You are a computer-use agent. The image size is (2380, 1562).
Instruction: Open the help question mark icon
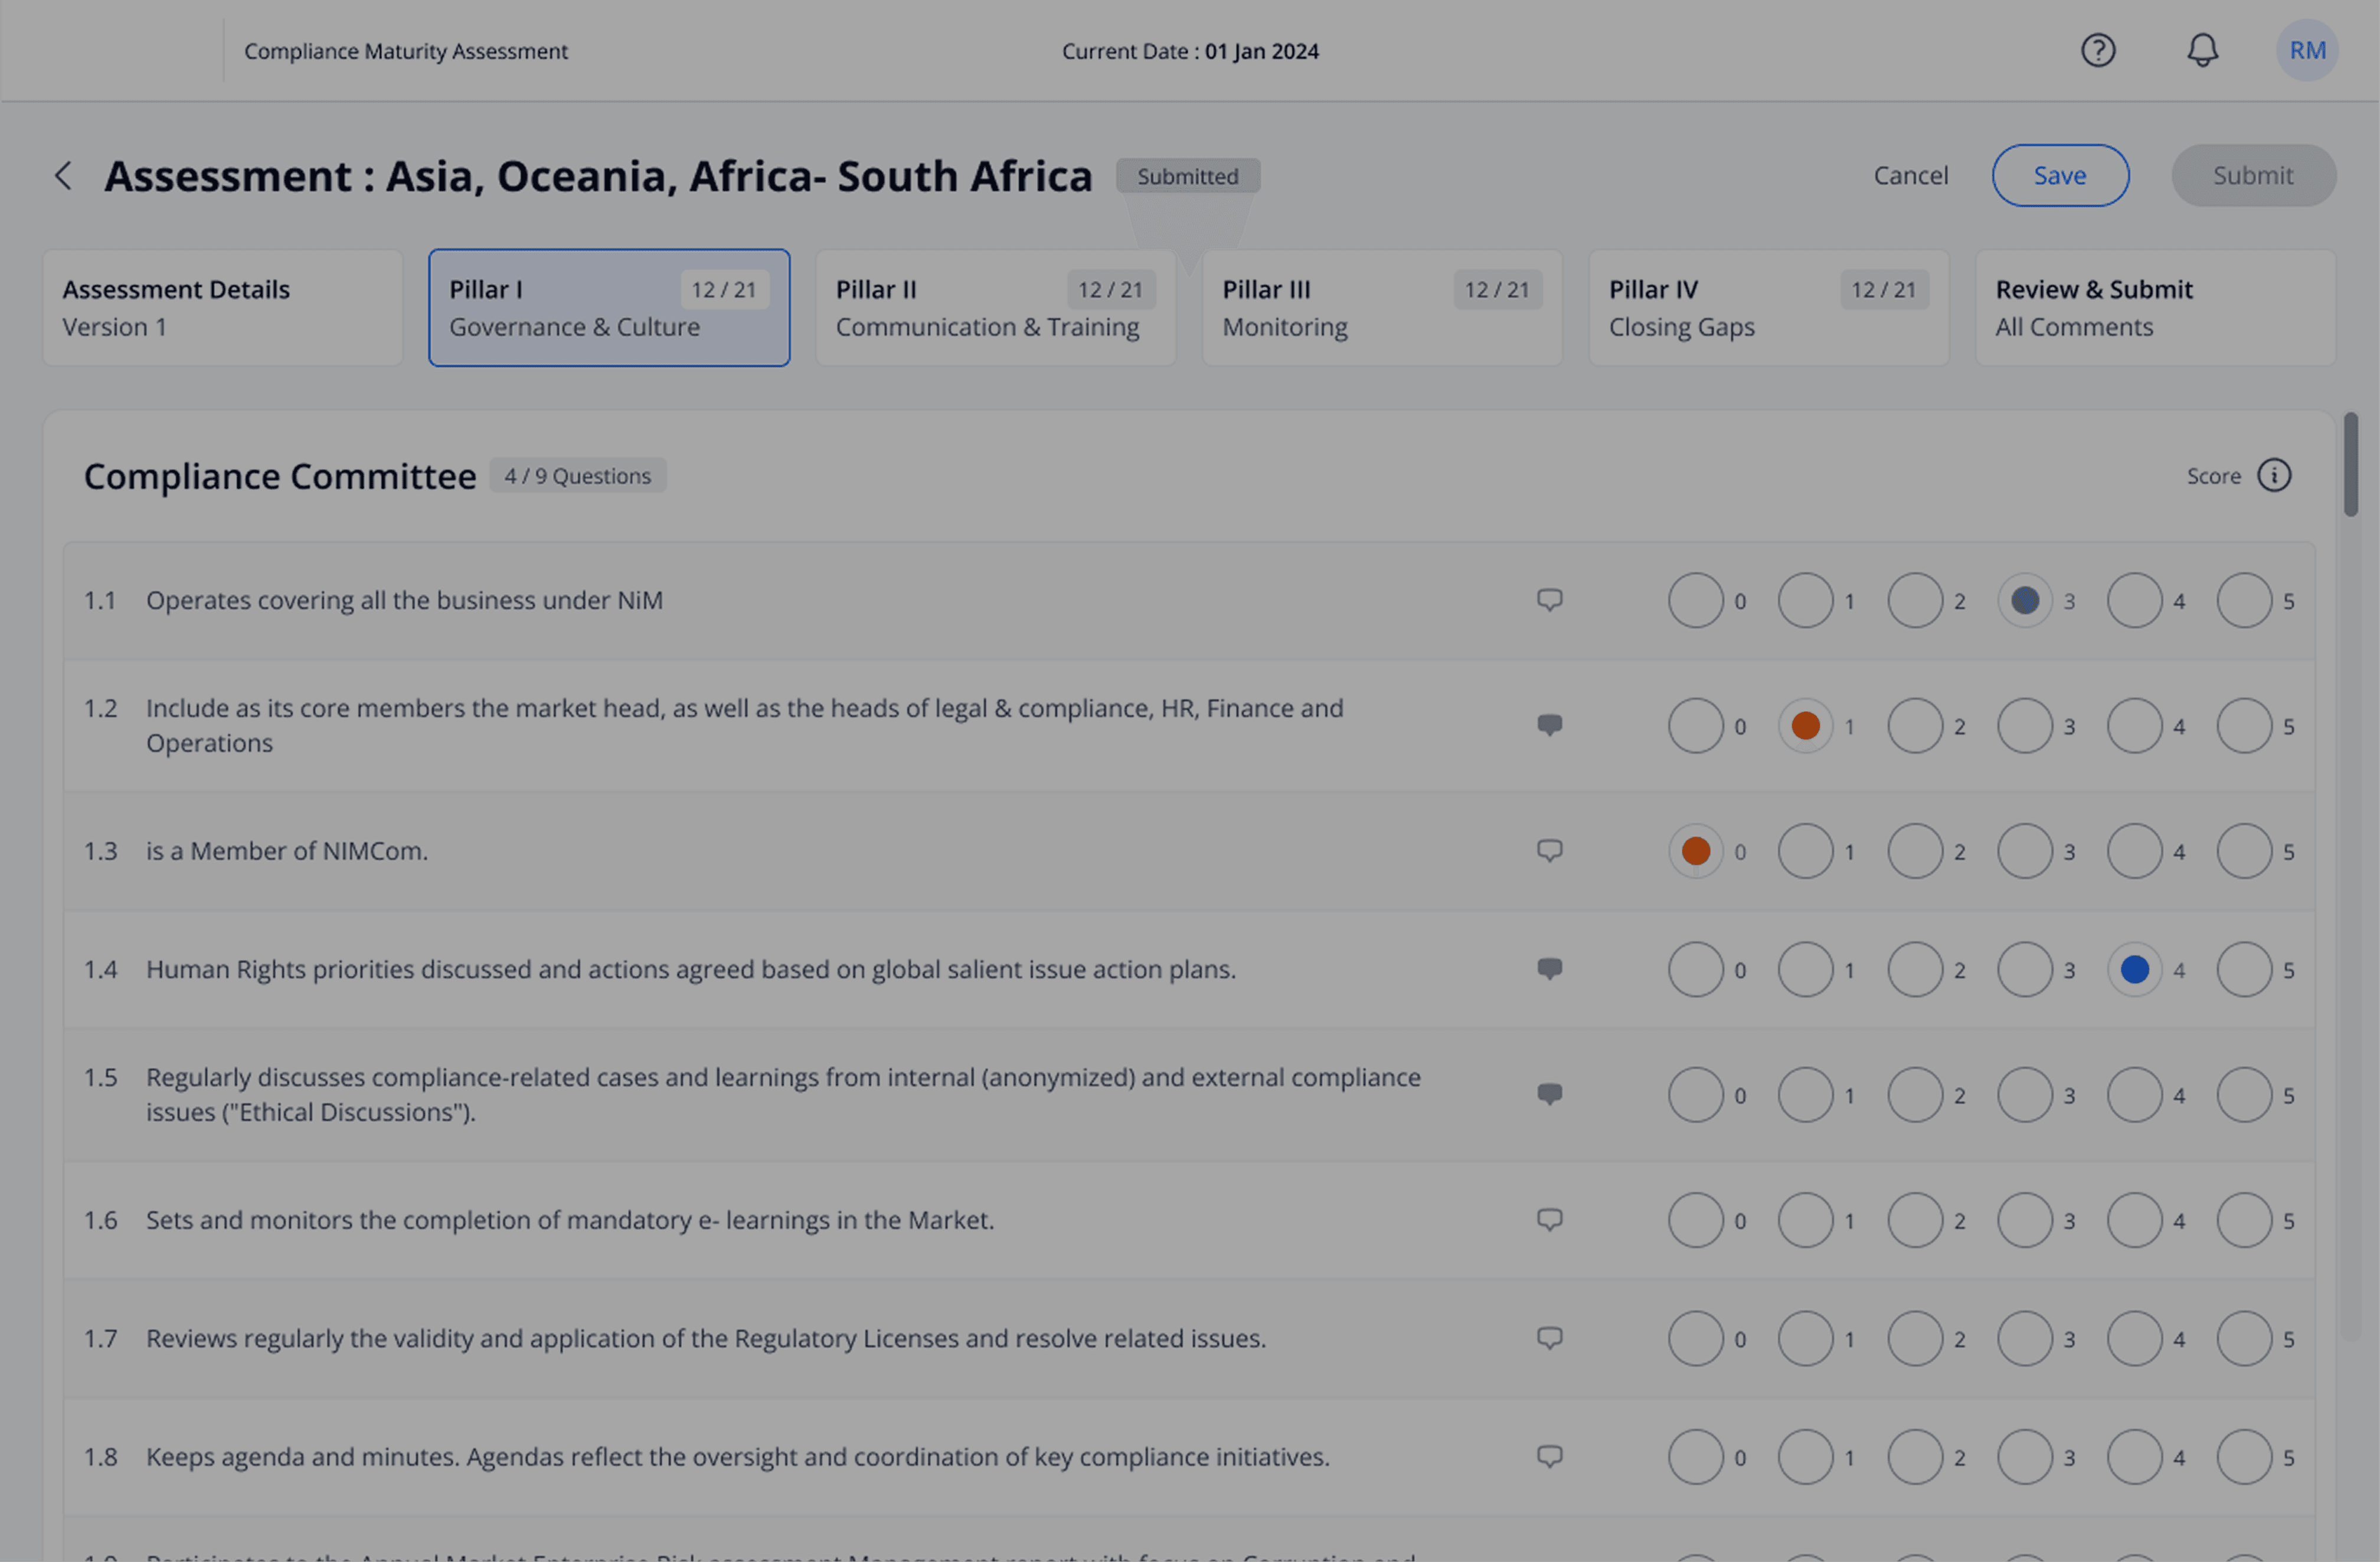pos(2098,50)
